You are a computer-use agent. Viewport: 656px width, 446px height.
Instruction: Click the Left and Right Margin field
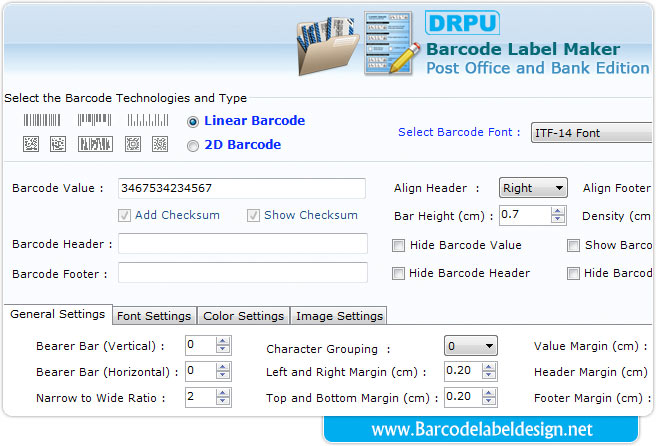coord(463,371)
